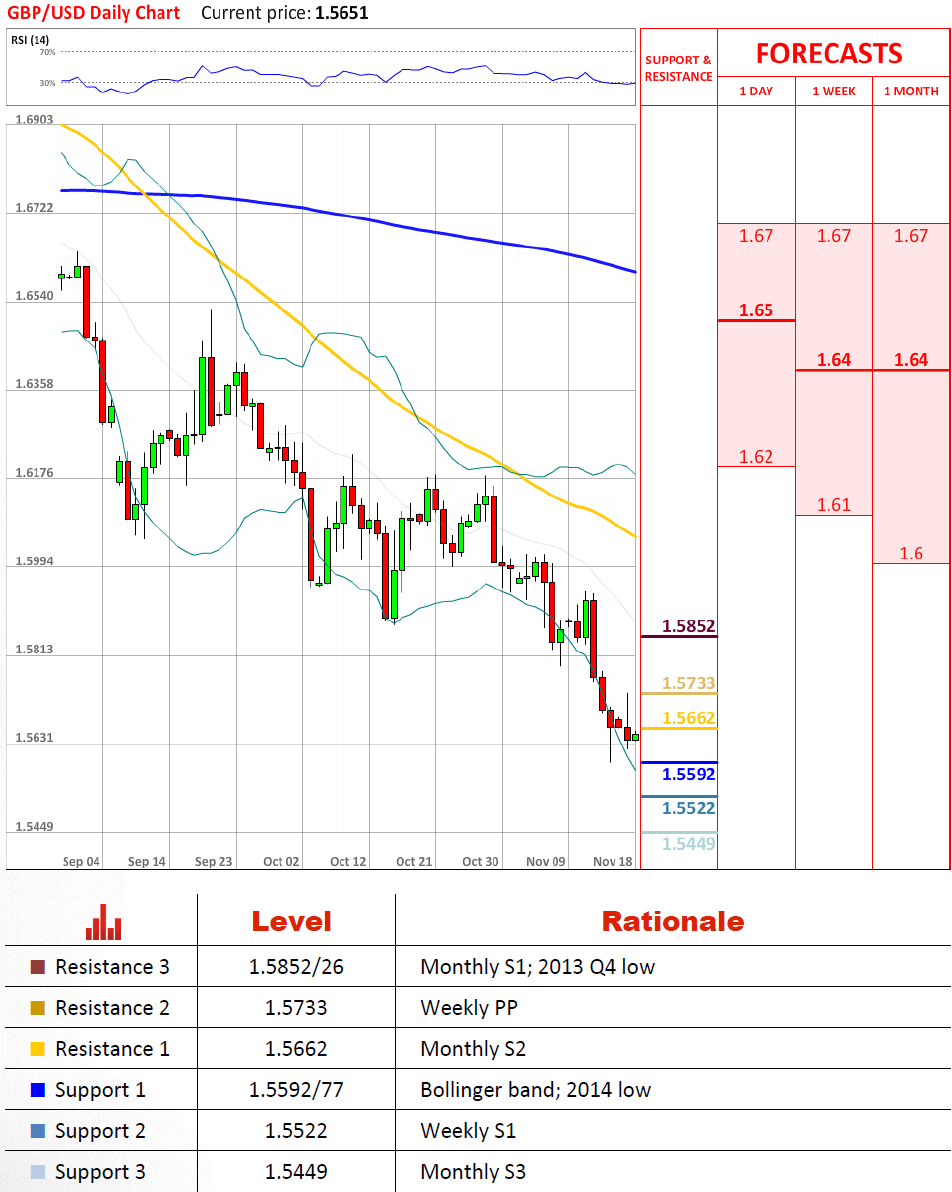Click the 1.5852/26 level cell
The width and height of the screenshot is (952, 1192).
[x=296, y=967]
